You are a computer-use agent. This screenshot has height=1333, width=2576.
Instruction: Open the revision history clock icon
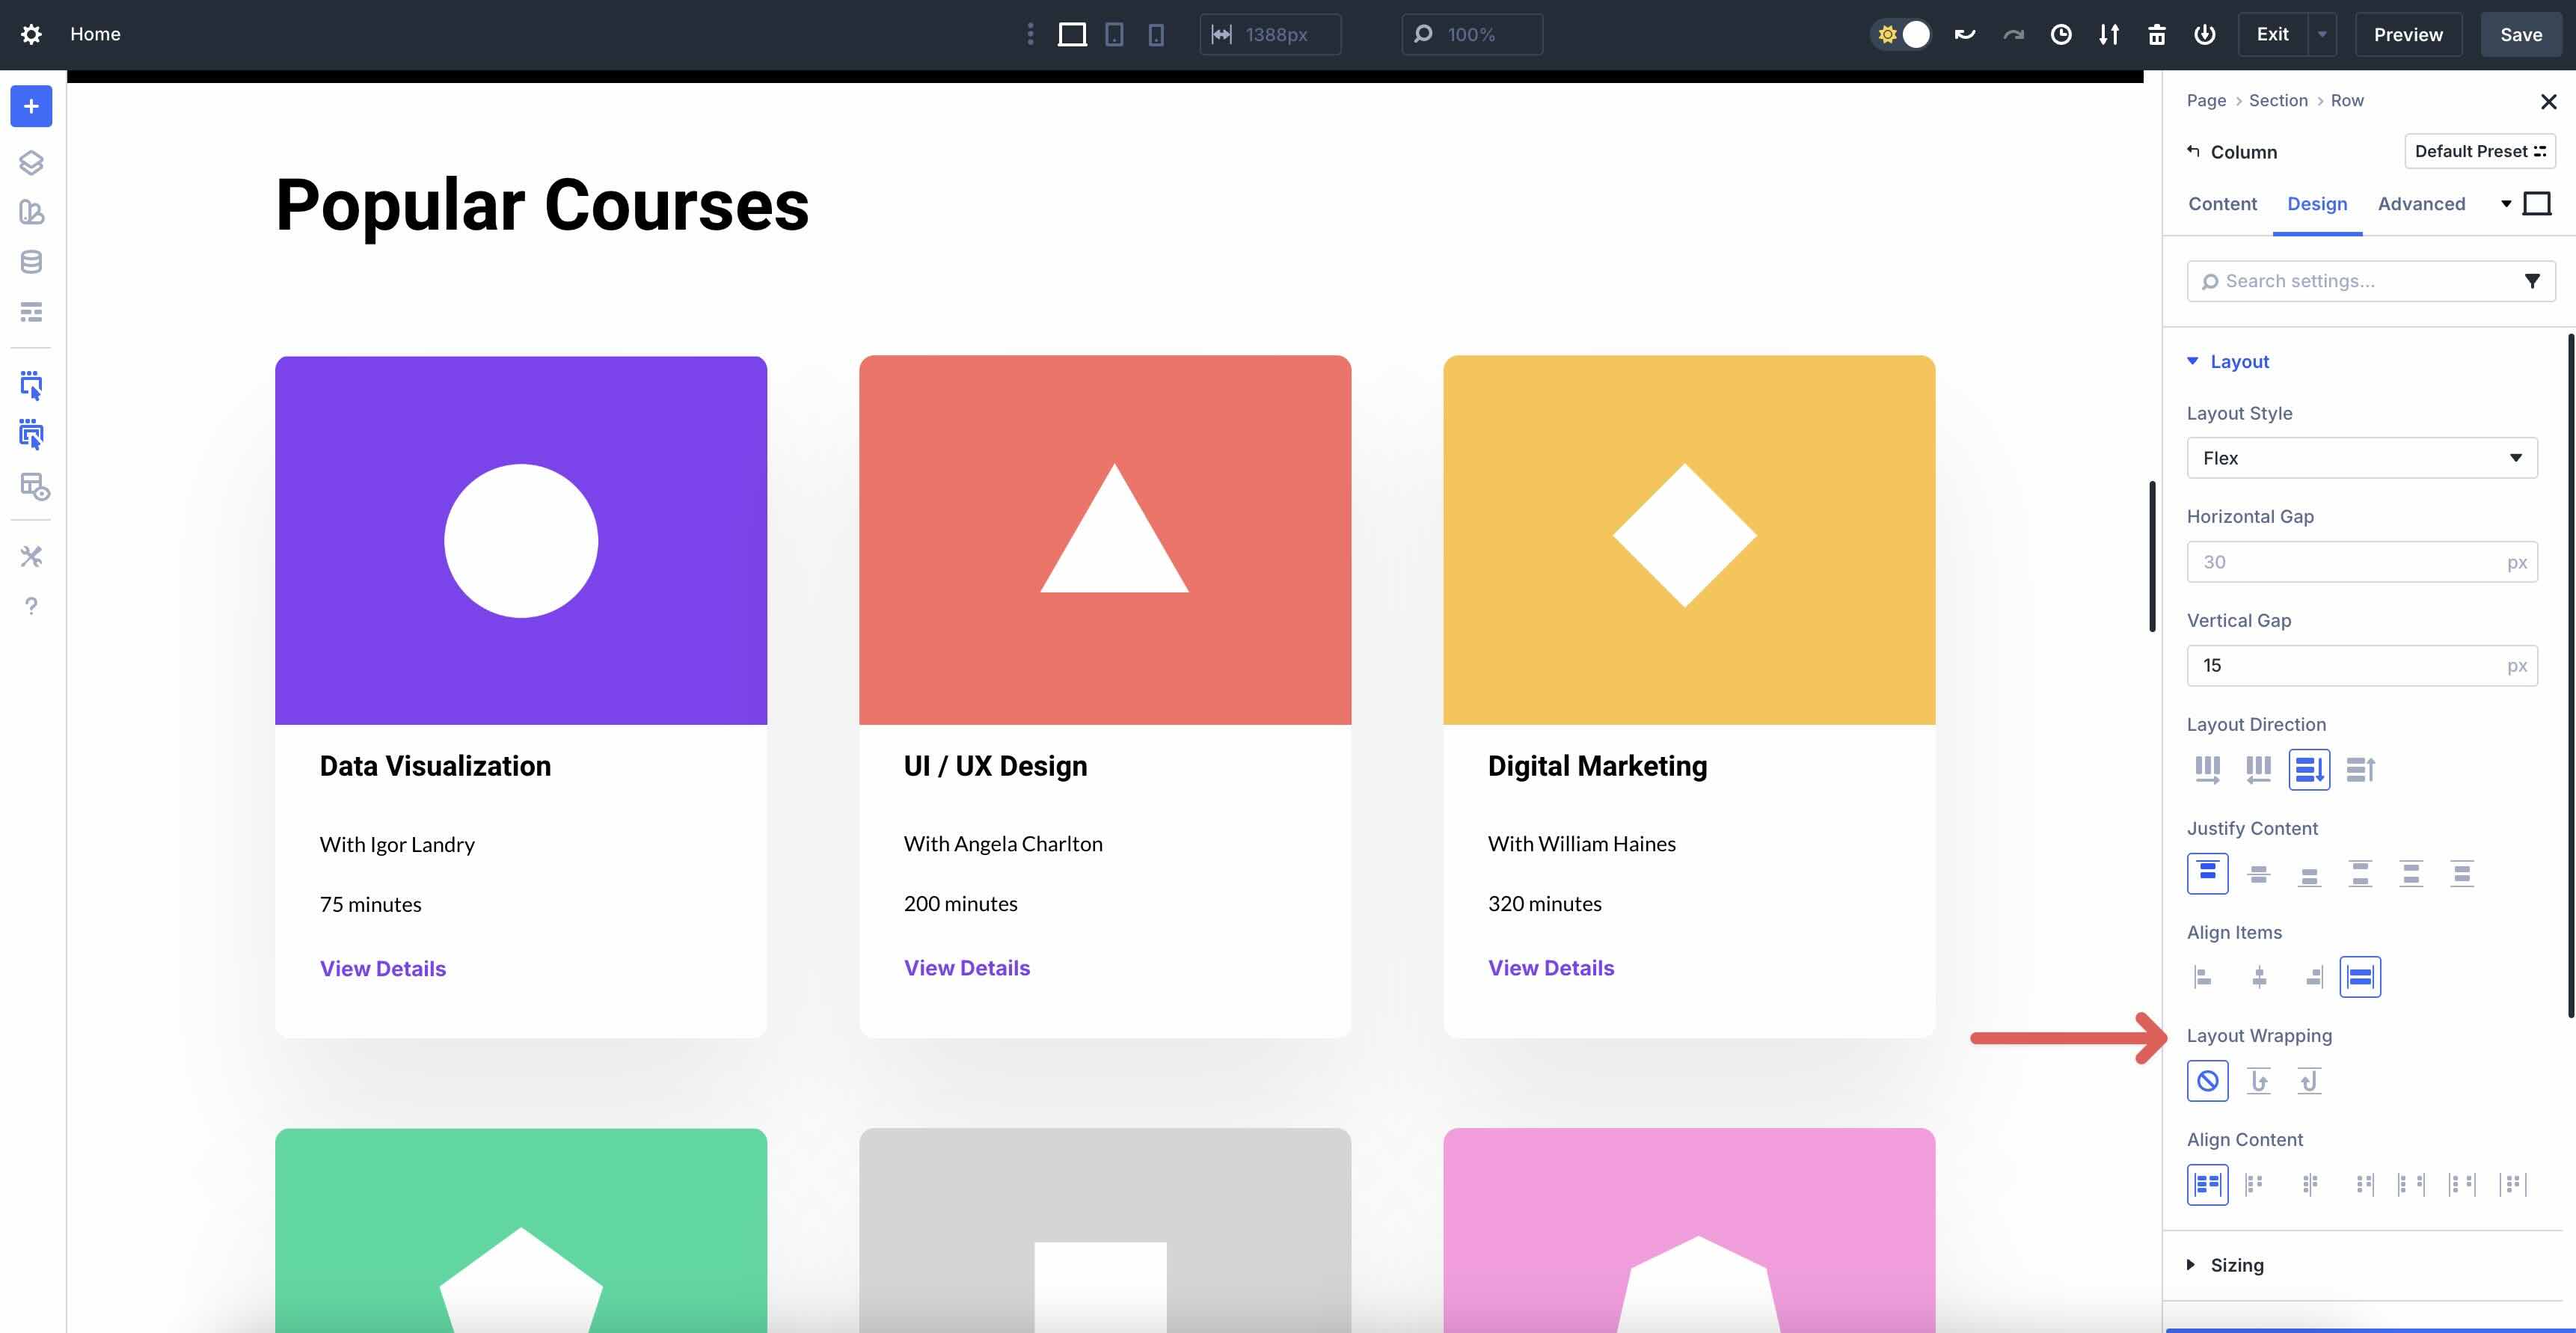coord(2061,33)
